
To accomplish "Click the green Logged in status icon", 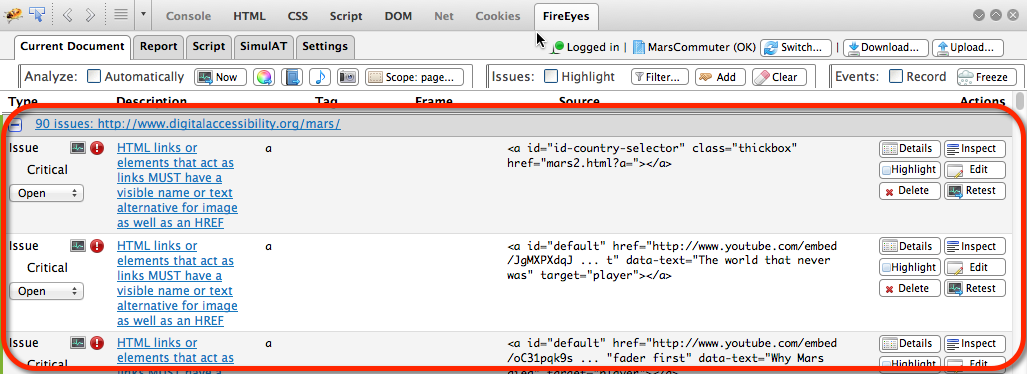I will point(558,47).
